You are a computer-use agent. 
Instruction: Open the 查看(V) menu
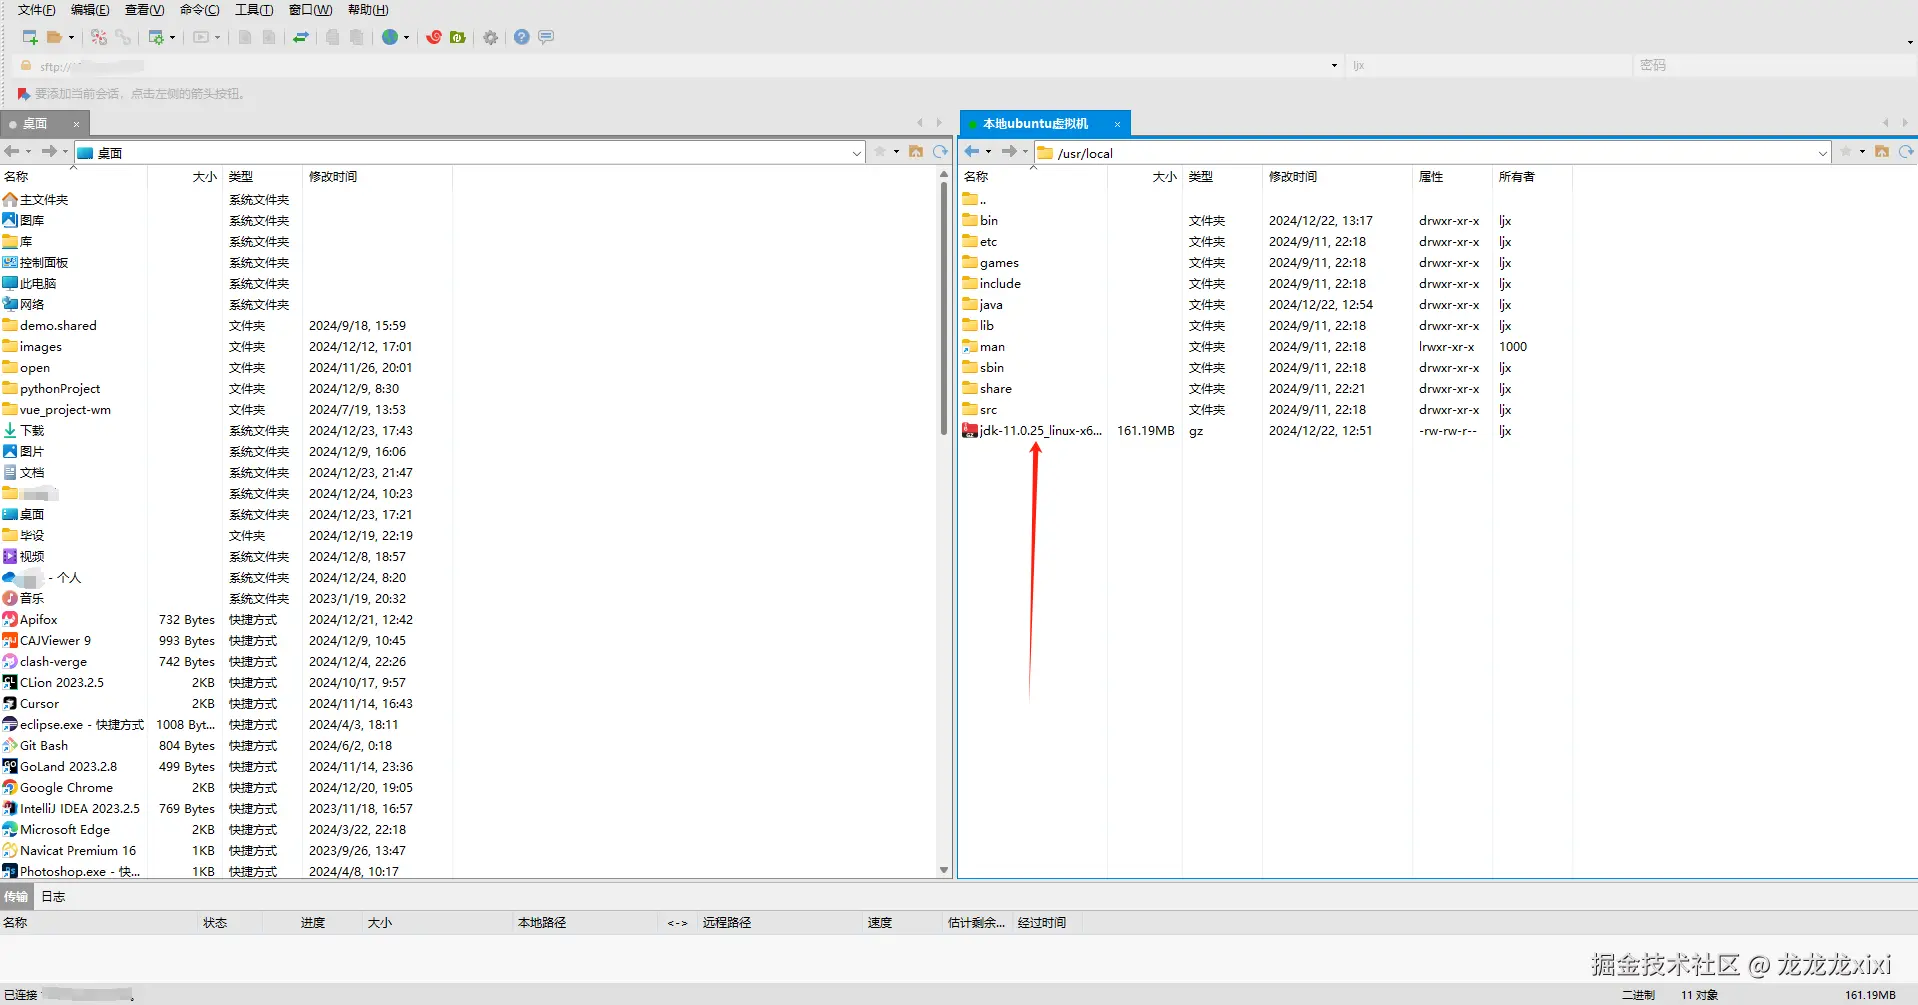144,10
